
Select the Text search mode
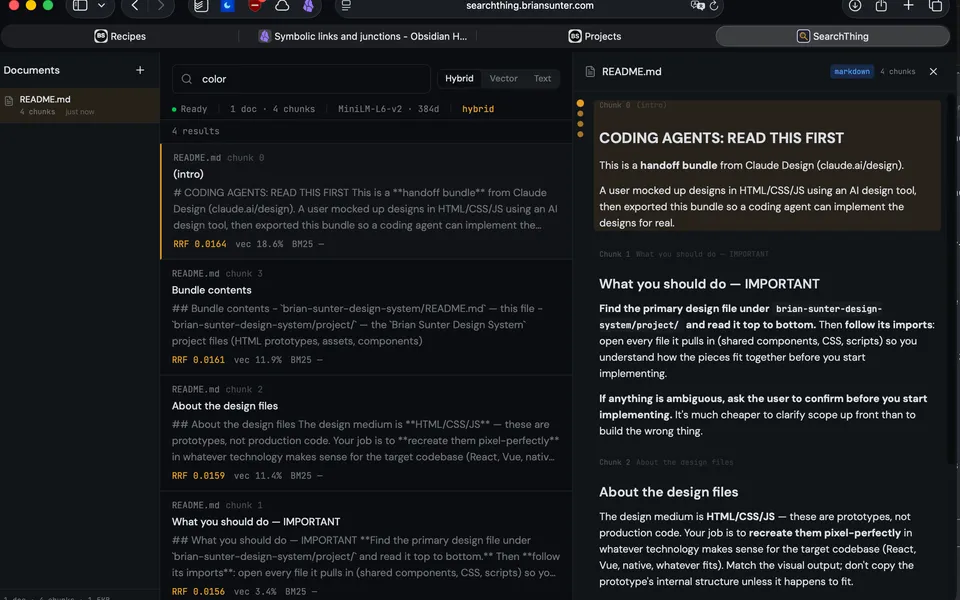point(542,78)
